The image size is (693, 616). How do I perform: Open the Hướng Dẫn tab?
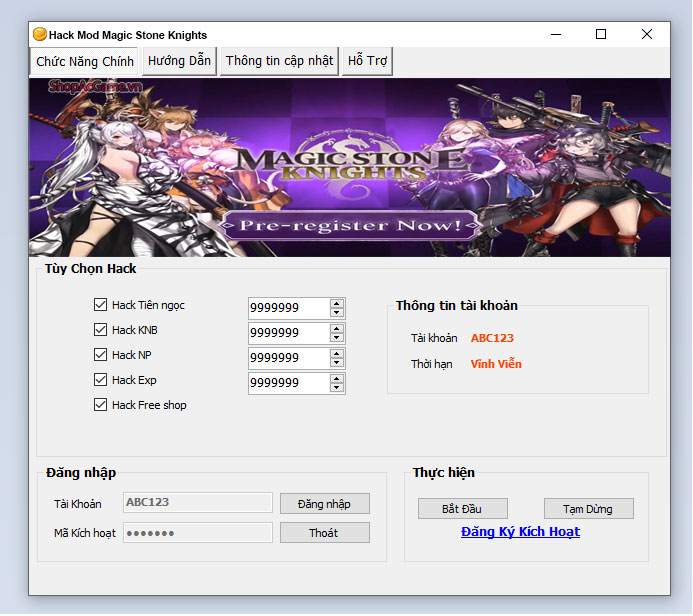(179, 61)
